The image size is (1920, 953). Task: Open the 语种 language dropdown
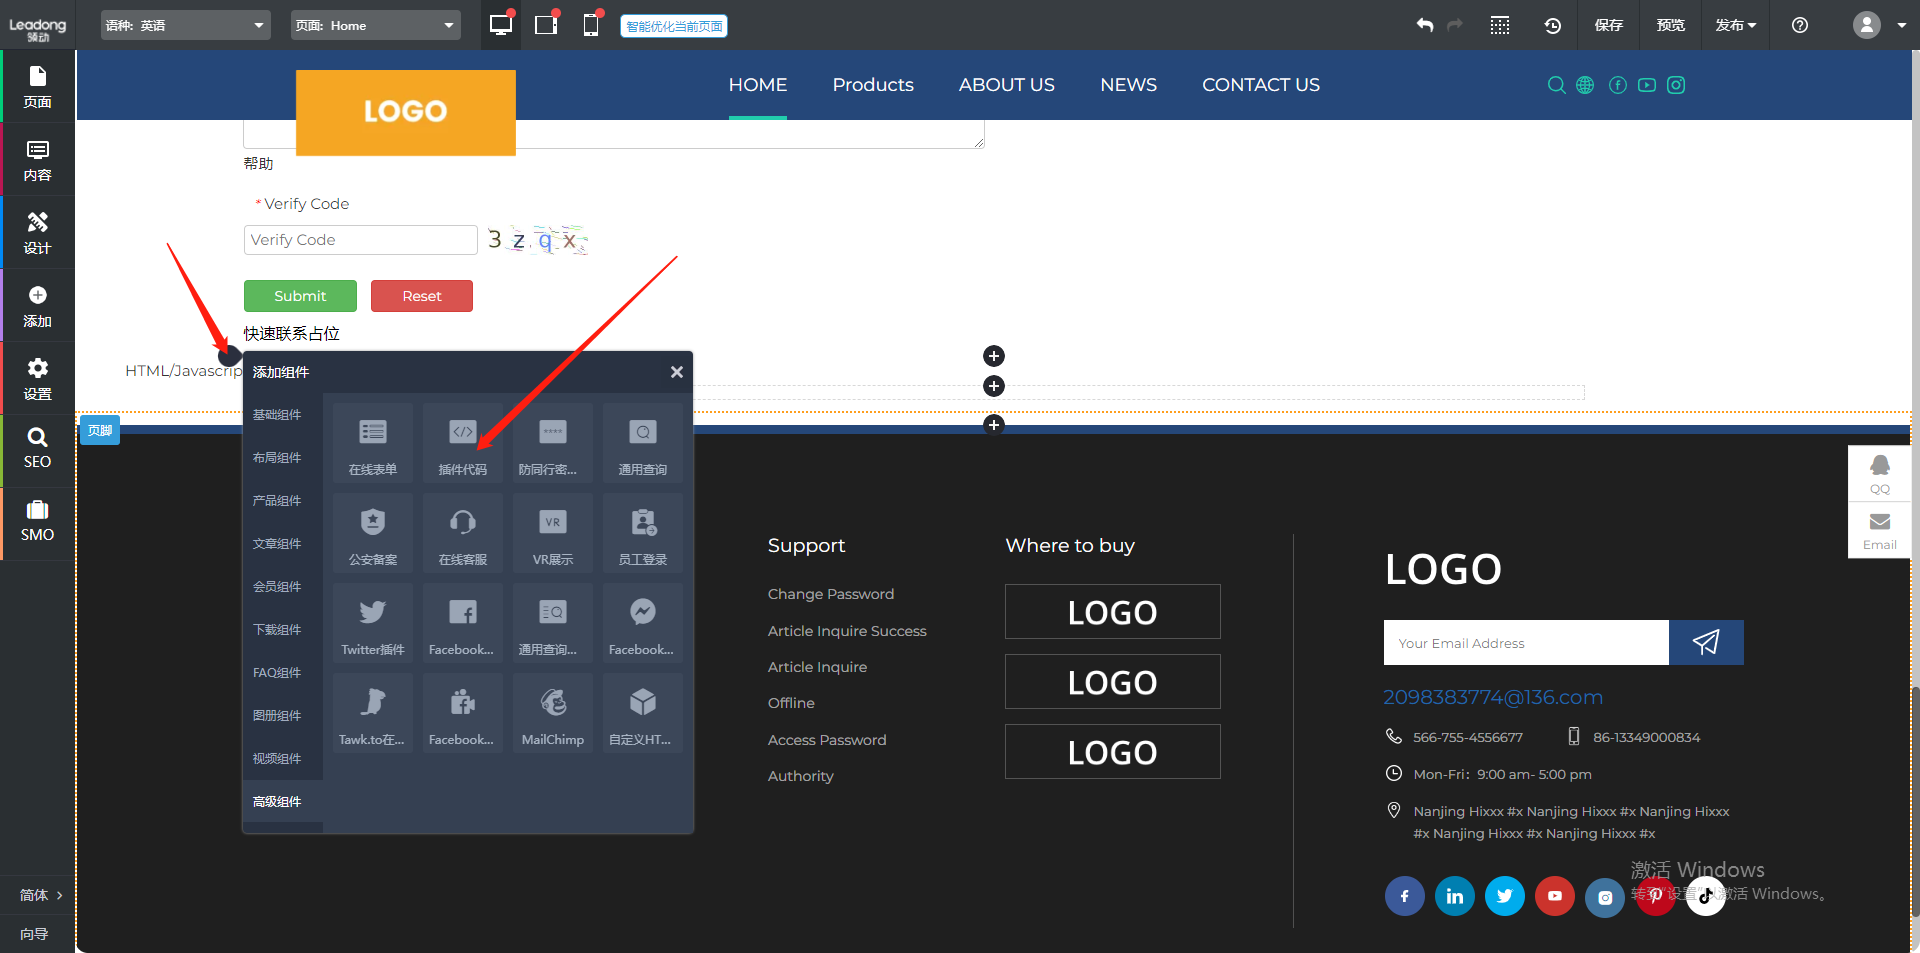coord(186,25)
